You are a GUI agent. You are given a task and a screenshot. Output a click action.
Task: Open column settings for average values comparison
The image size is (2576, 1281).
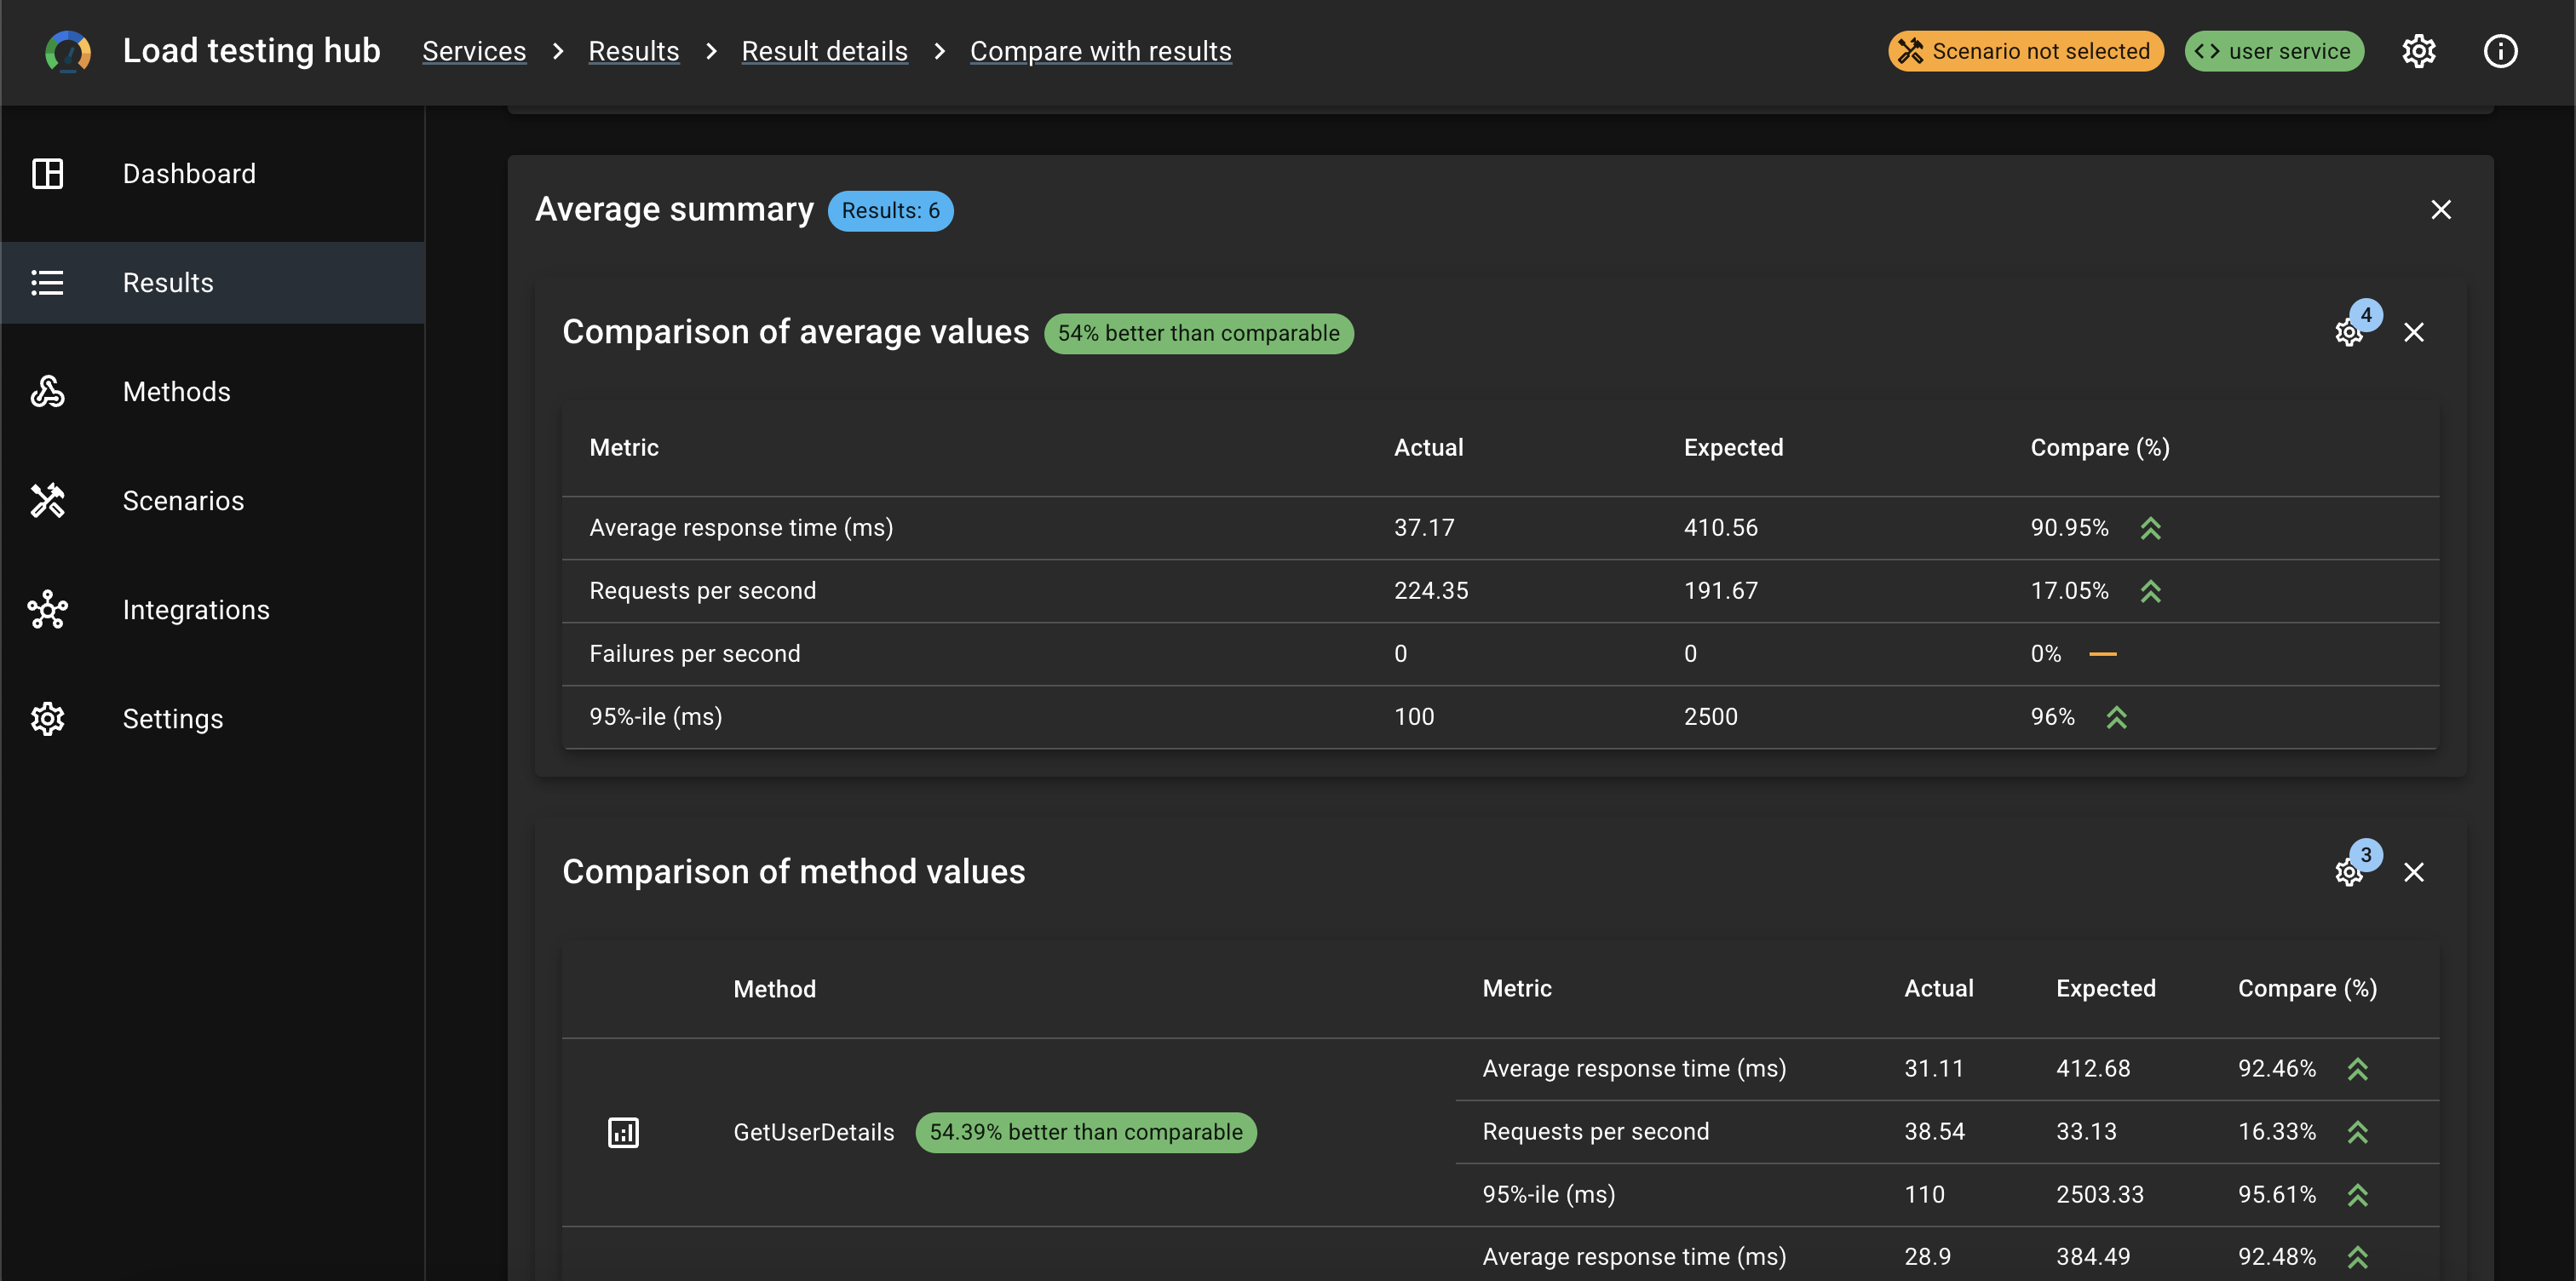click(x=2349, y=333)
